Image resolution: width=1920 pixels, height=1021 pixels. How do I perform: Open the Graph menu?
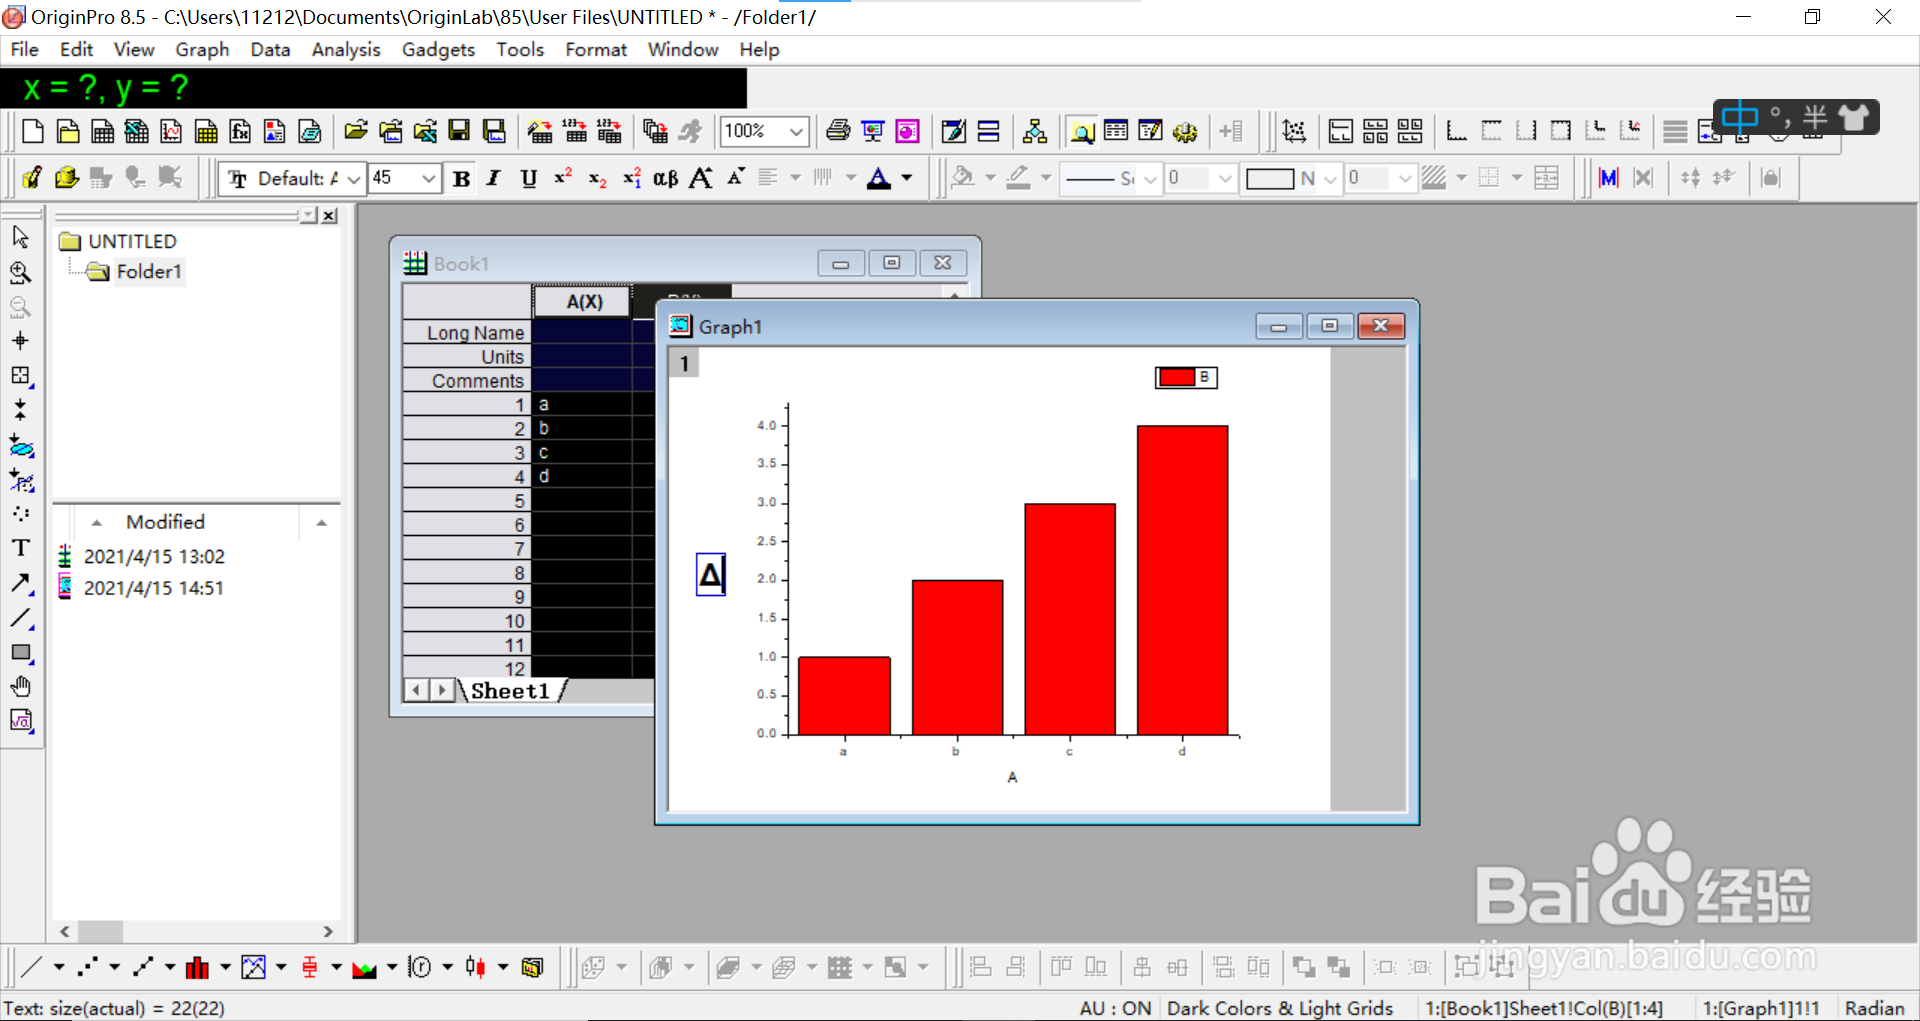[x=202, y=49]
